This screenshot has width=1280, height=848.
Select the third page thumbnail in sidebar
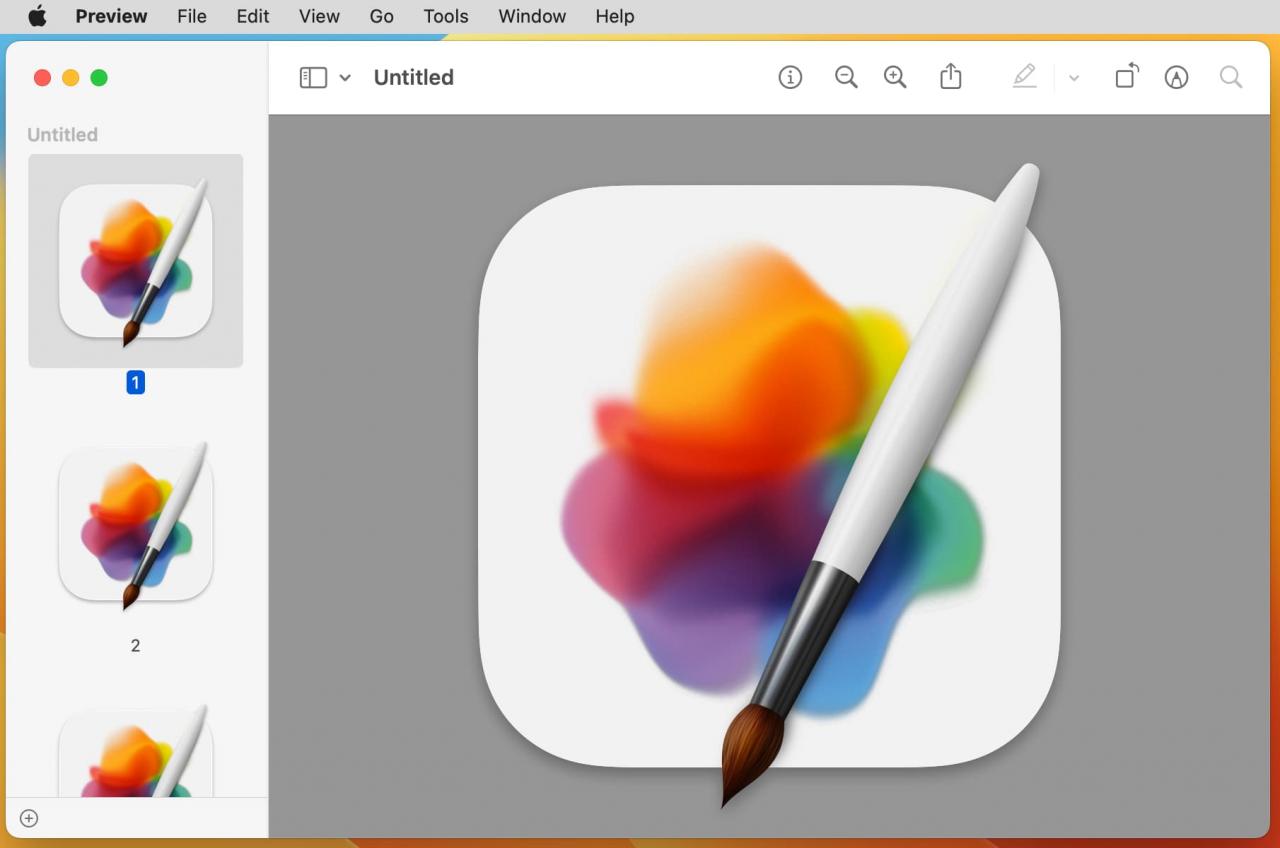click(135, 751)
